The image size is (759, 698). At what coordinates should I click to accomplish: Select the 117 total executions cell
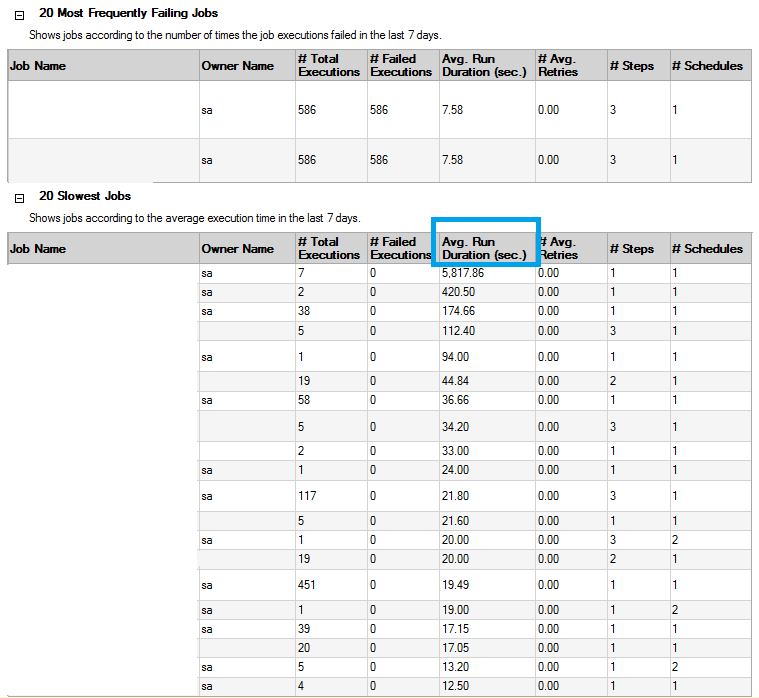coord(308,496)
